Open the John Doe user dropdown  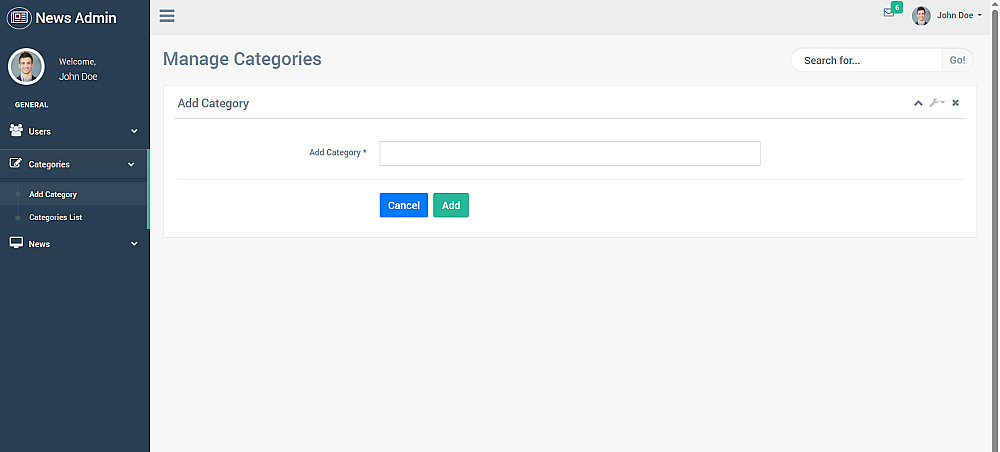[x=957, y=16]
